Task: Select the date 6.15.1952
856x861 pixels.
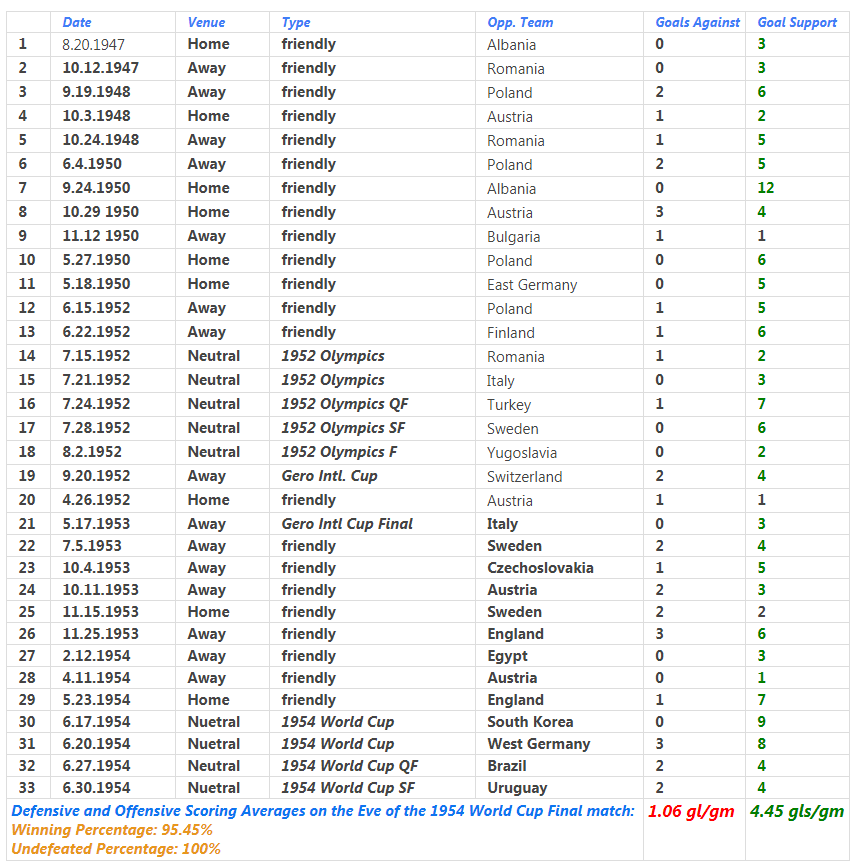Action: [96, 308]
